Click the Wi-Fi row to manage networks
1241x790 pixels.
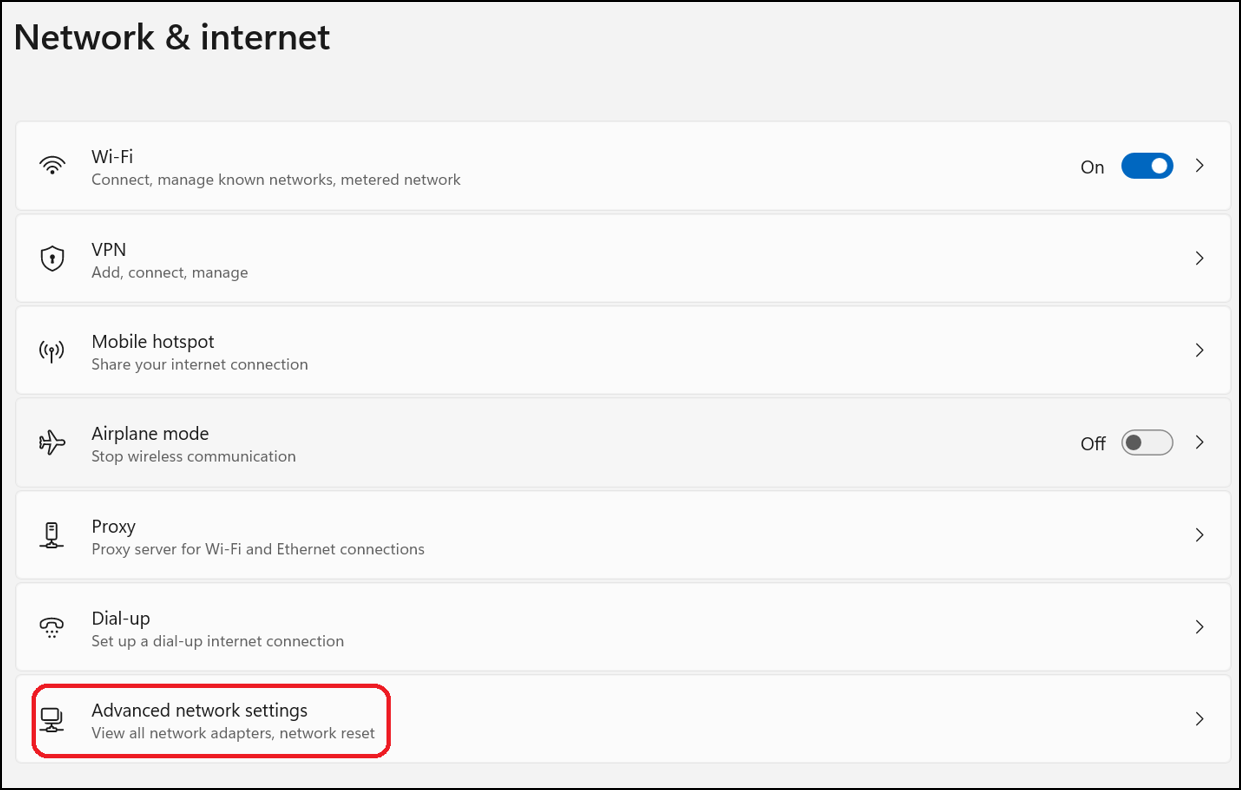click(400, 165)
